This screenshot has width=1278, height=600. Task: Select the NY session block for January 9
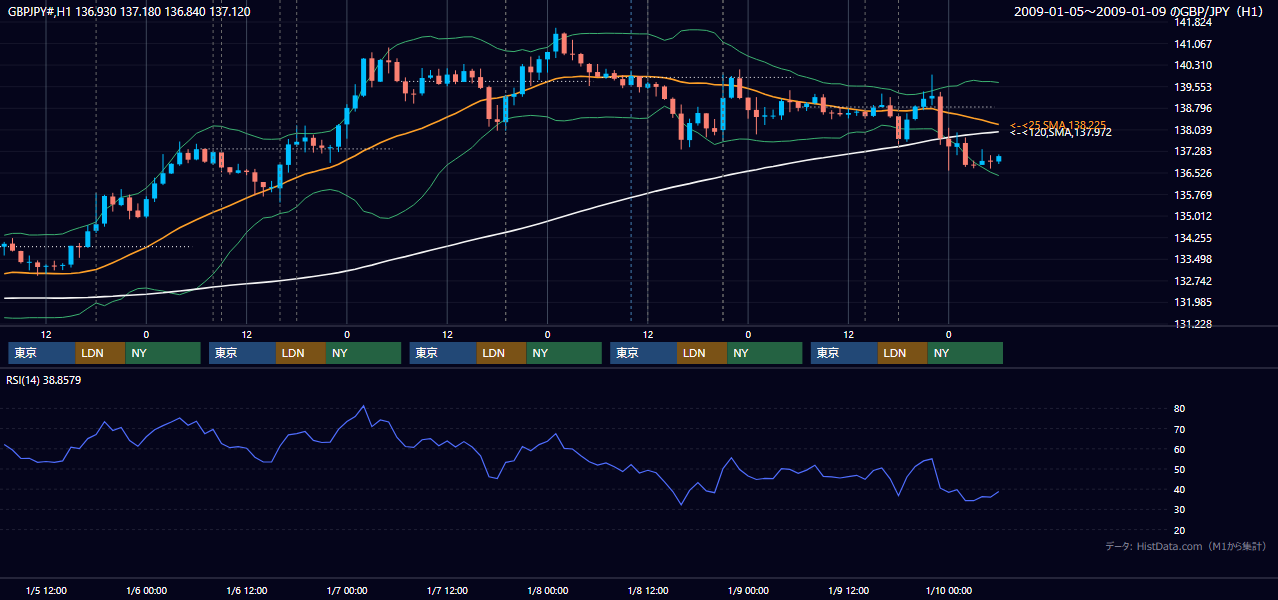click(x=965, y=353)
